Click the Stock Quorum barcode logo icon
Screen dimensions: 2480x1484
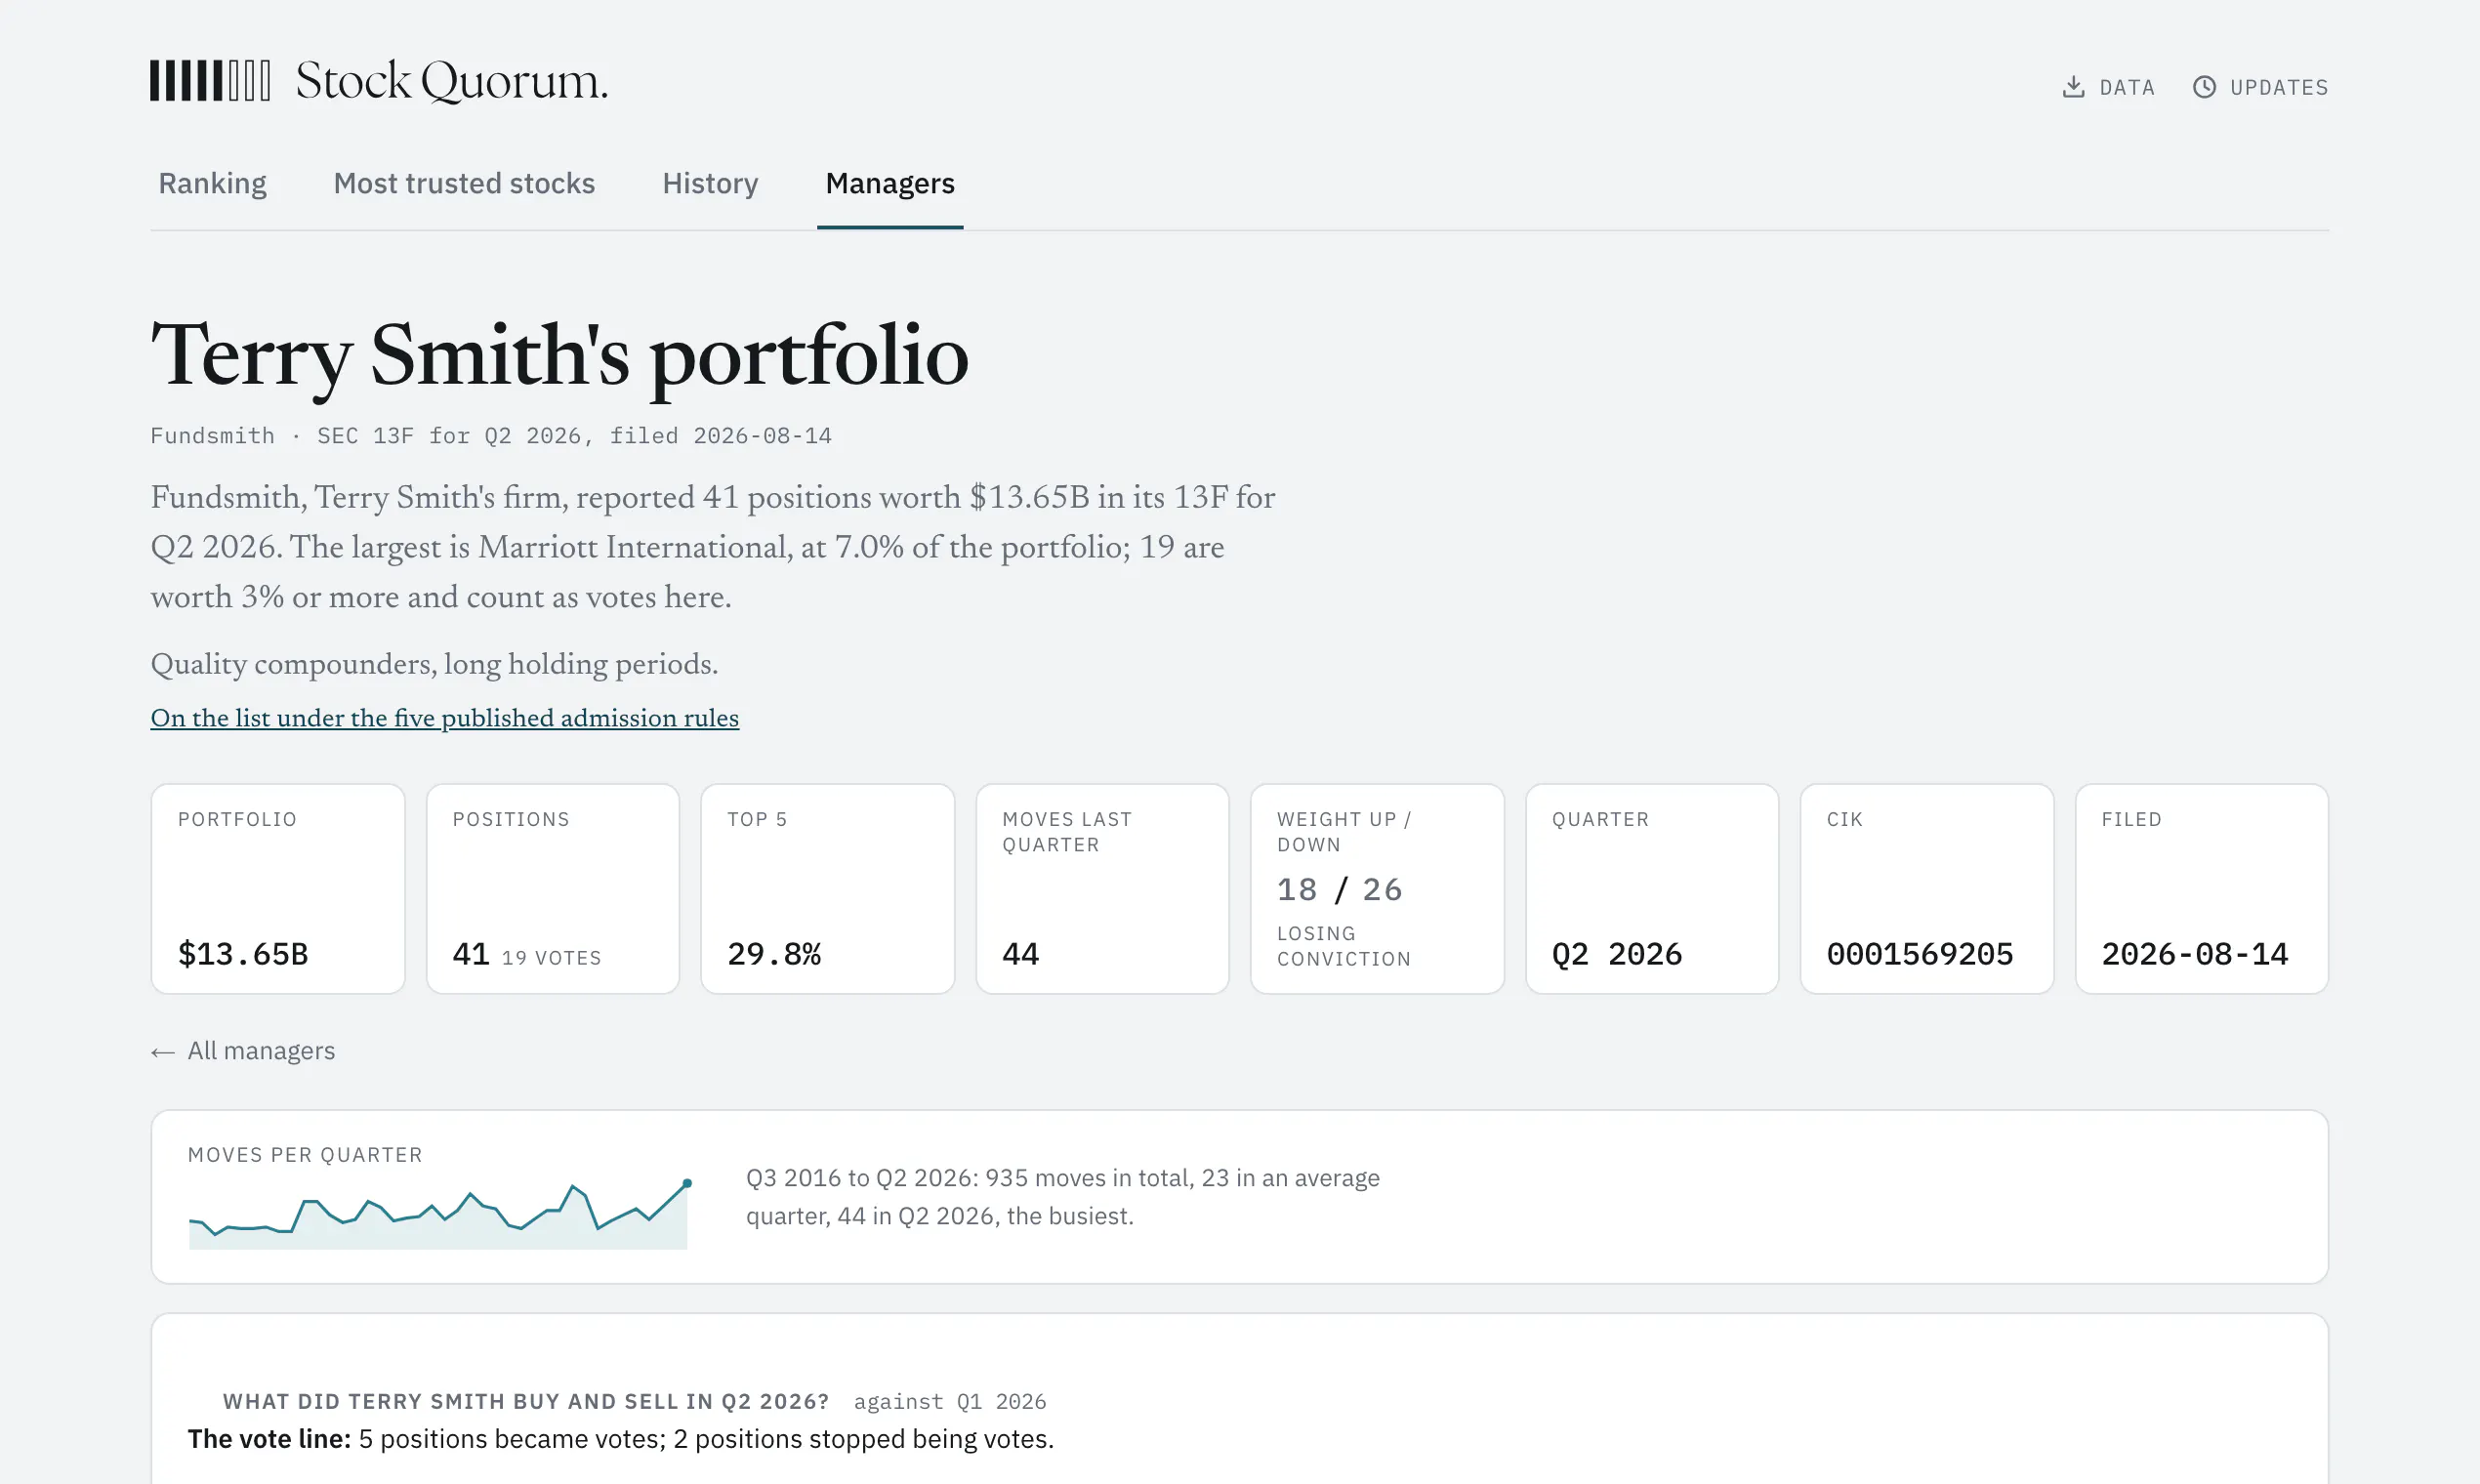210,81
